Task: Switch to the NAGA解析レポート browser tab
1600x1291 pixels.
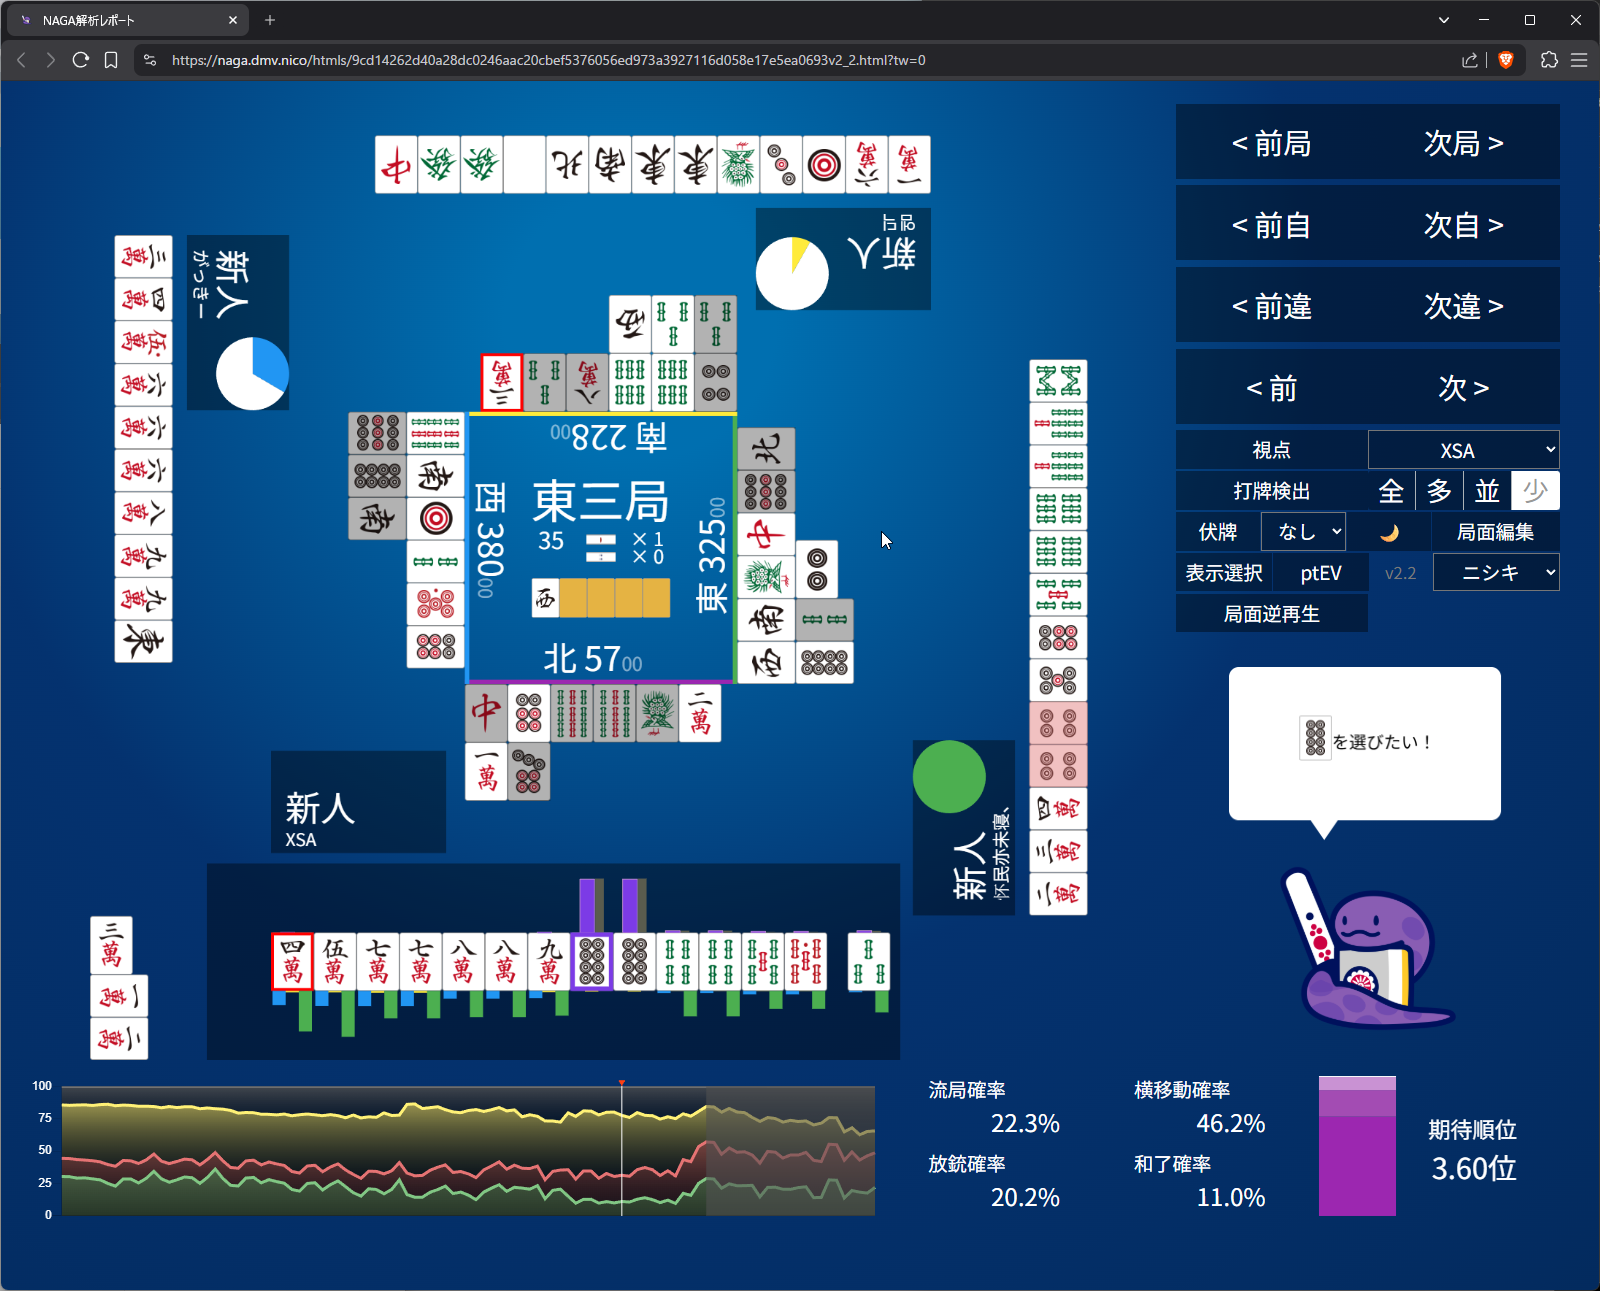Action: (125, 20)
